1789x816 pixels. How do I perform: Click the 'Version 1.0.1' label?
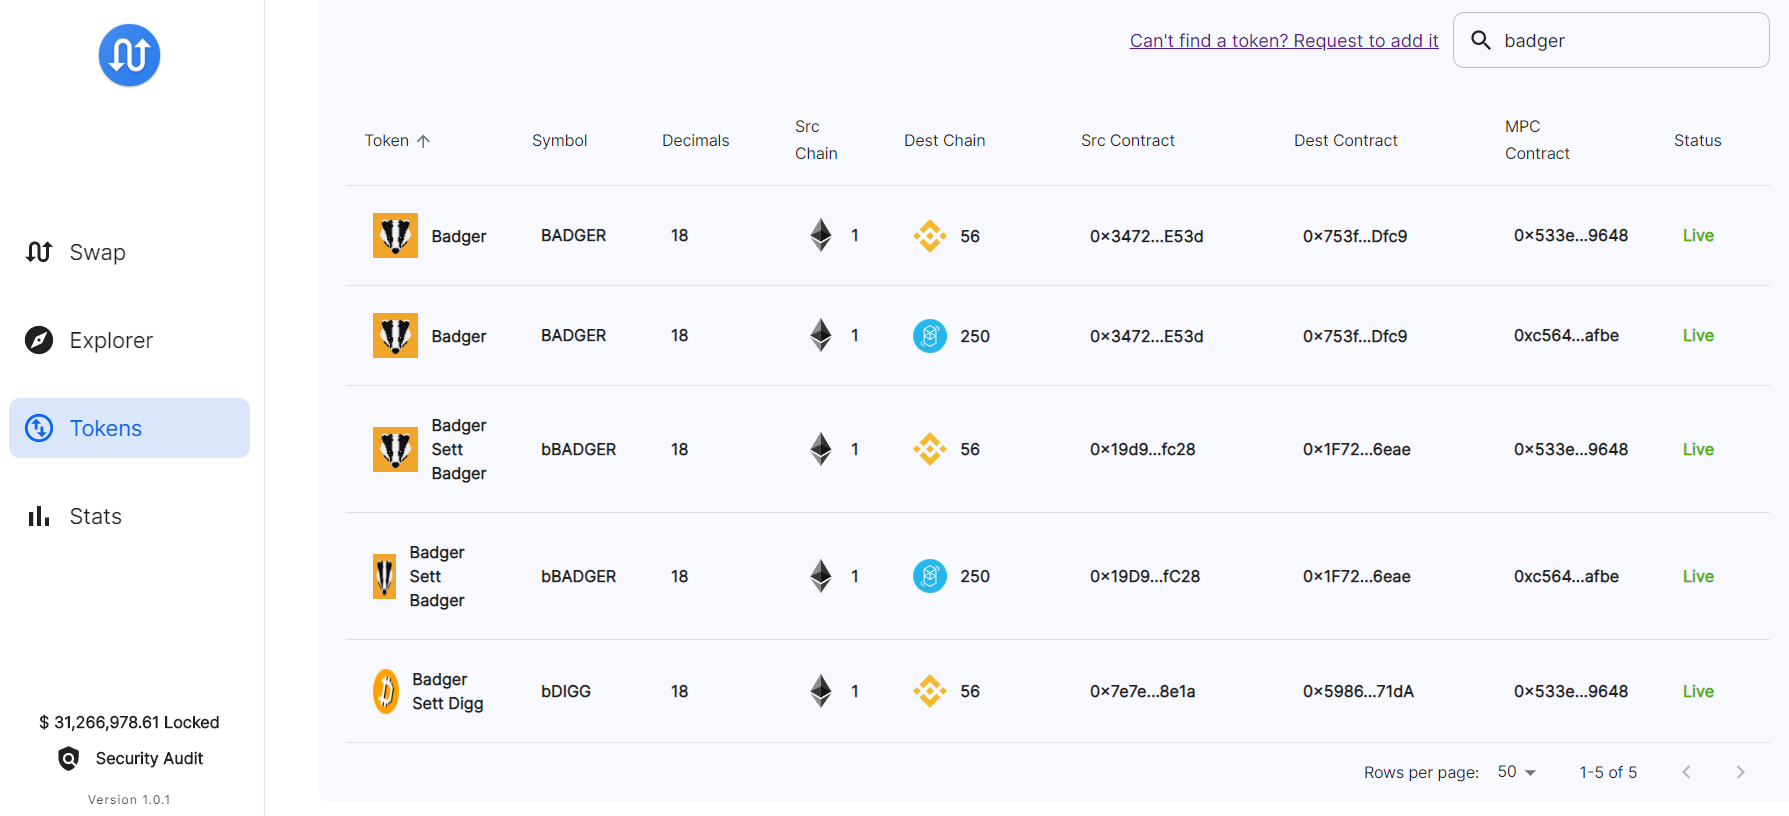129,800
